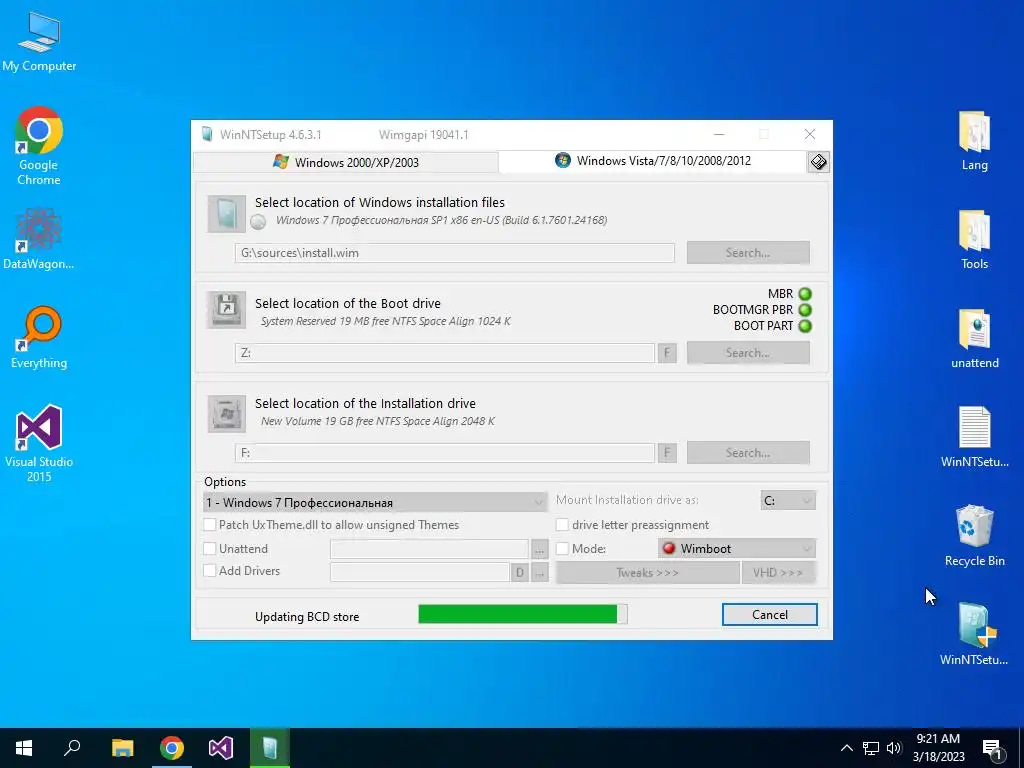Click F button next to Z: field

(x=667, y=353)
